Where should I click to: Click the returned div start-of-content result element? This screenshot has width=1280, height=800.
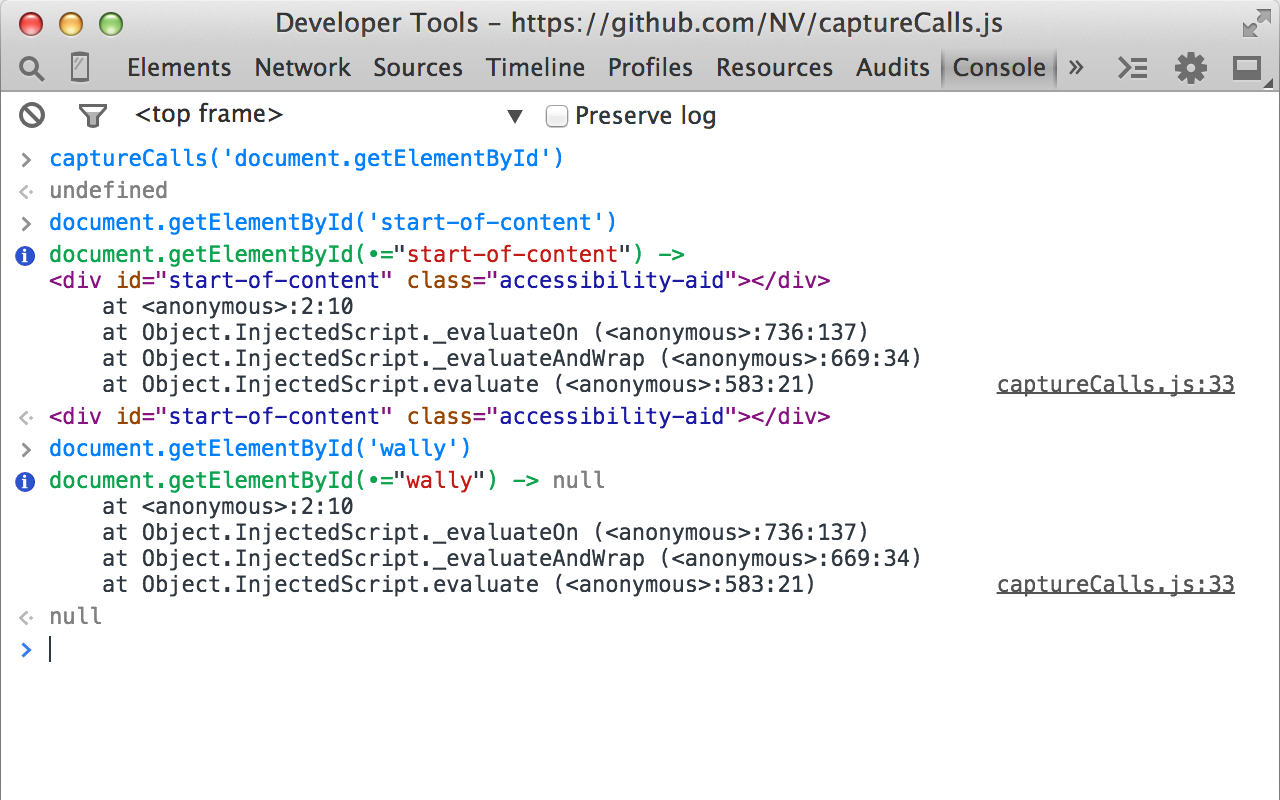pyautogui.click(x=439, y=416)
